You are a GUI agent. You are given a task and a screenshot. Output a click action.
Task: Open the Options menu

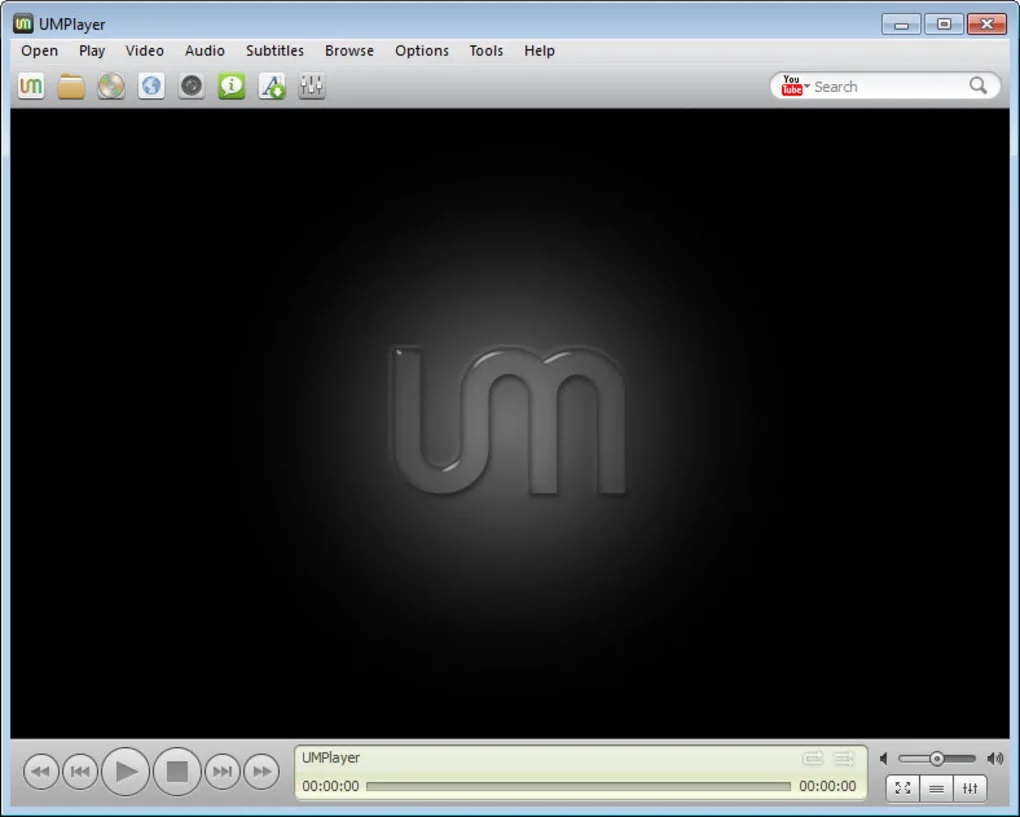tap(422, 51)
